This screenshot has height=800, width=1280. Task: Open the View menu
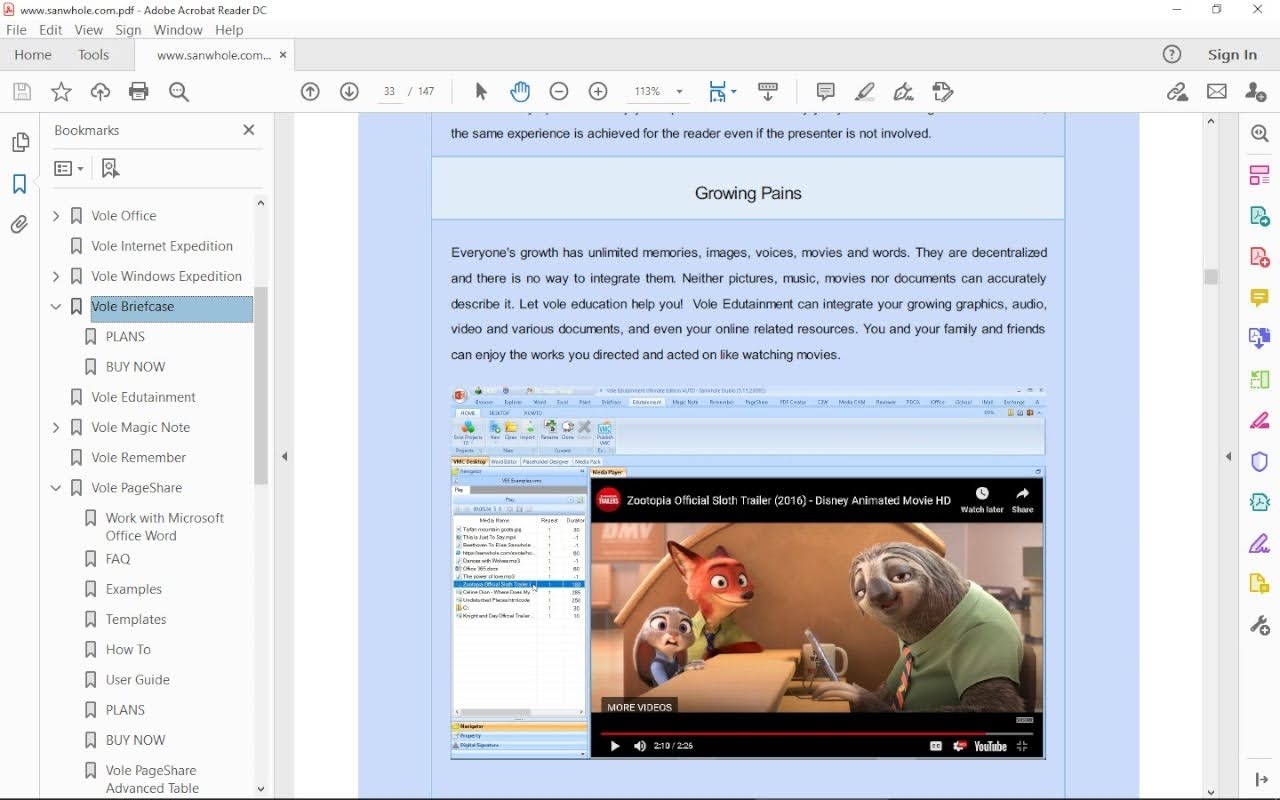pos(89,30)
